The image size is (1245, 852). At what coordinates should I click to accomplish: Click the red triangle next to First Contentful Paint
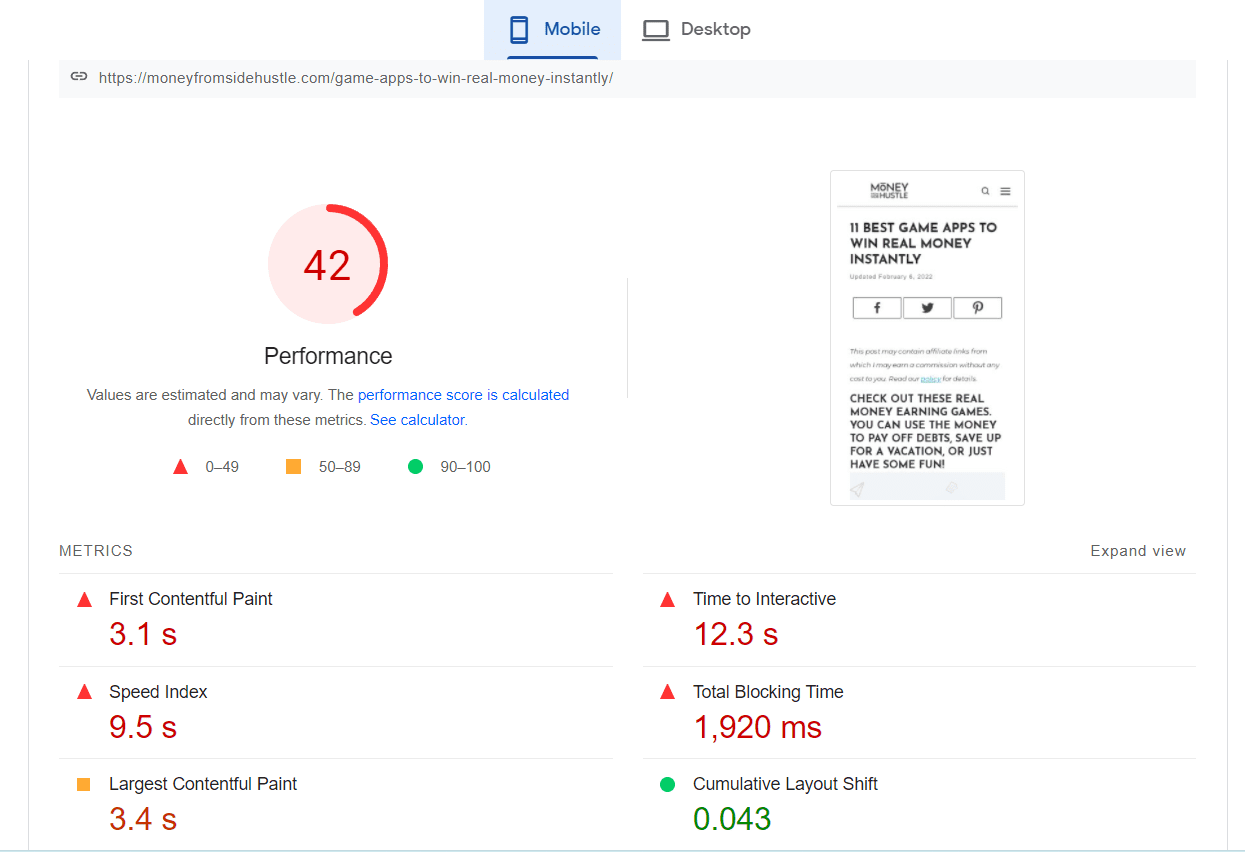pyautogui.click(x=84, y=598)
